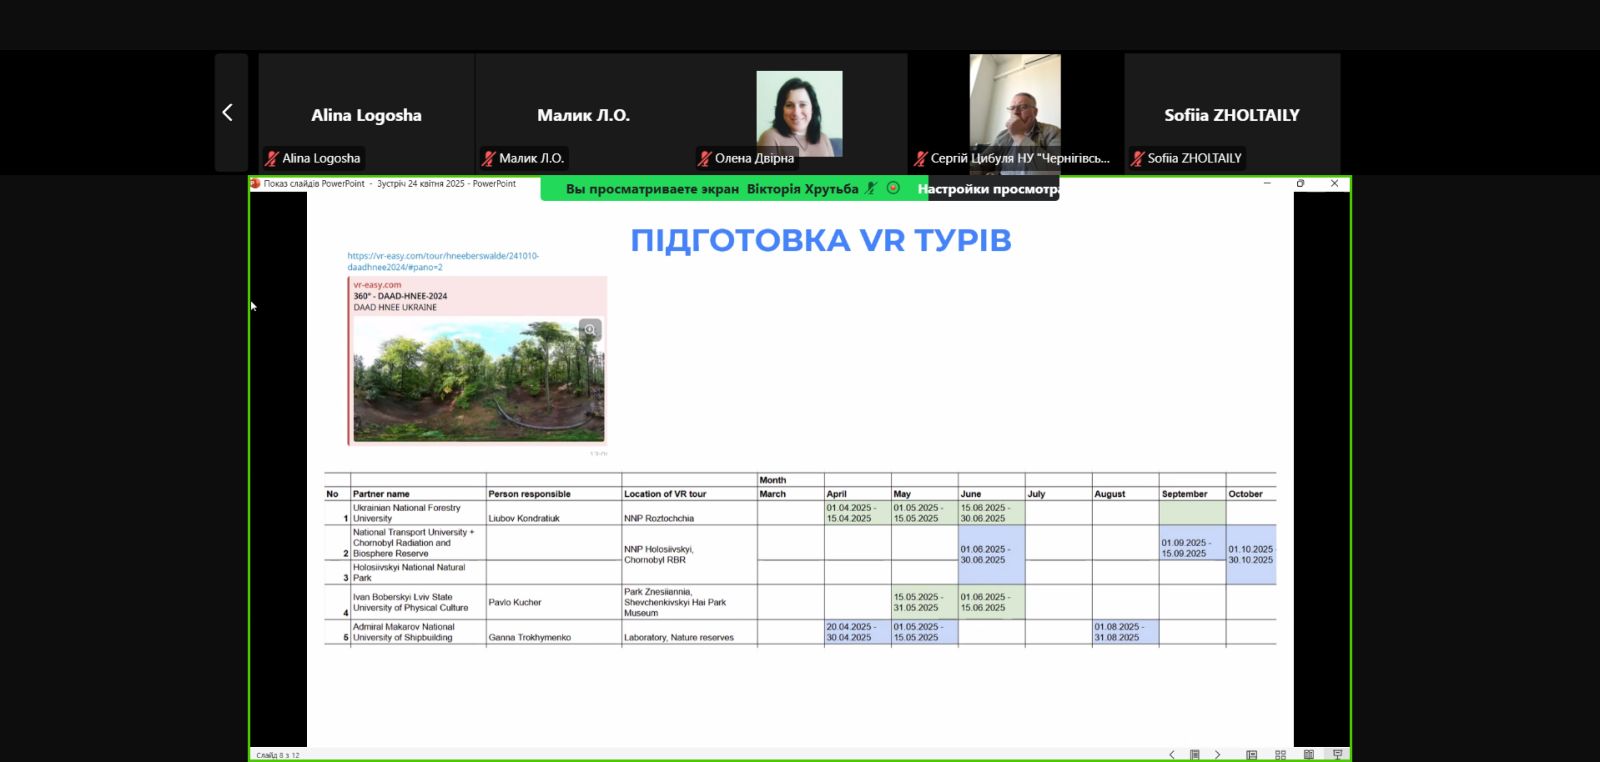
Task: Select Олена Двірна video tile
Action: pyautogui.click(x=799, y=113)
